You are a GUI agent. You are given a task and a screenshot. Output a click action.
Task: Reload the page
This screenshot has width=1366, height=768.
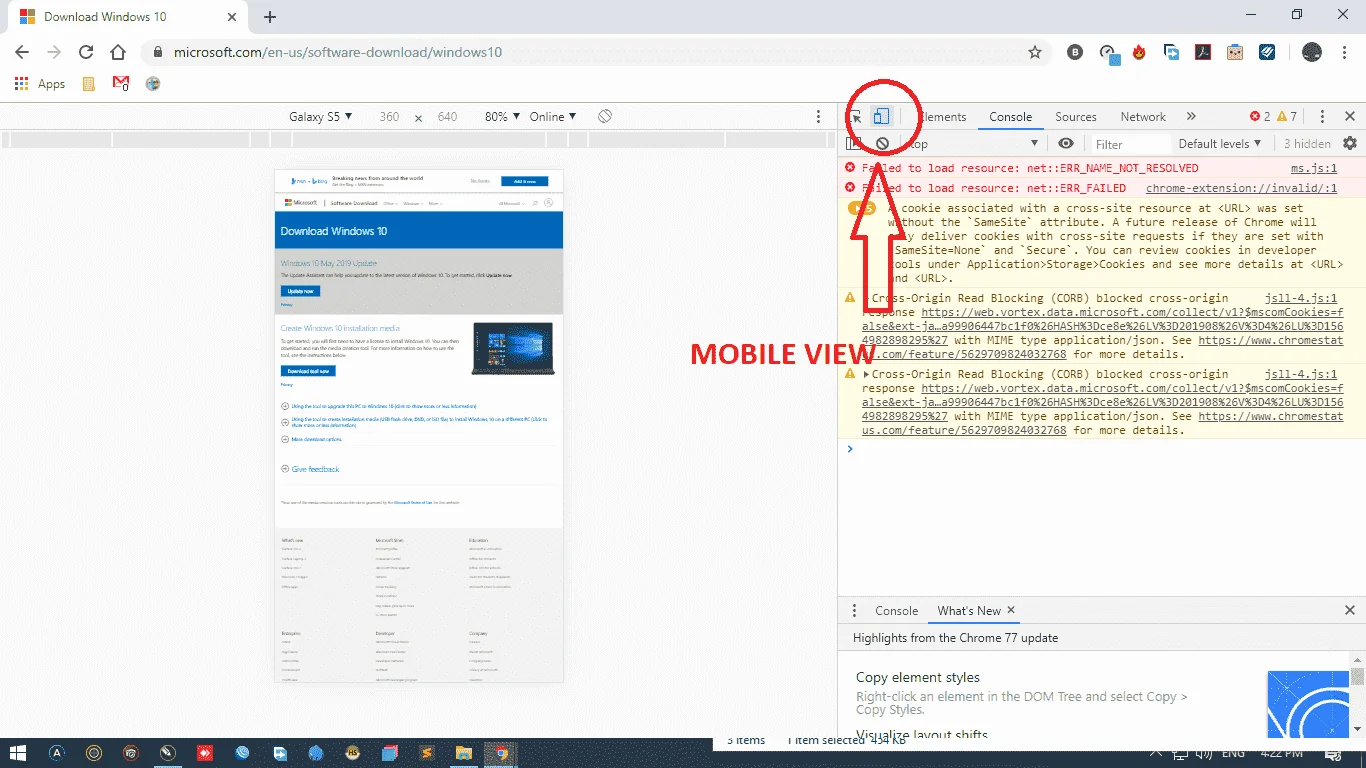(x=86, y=52)
